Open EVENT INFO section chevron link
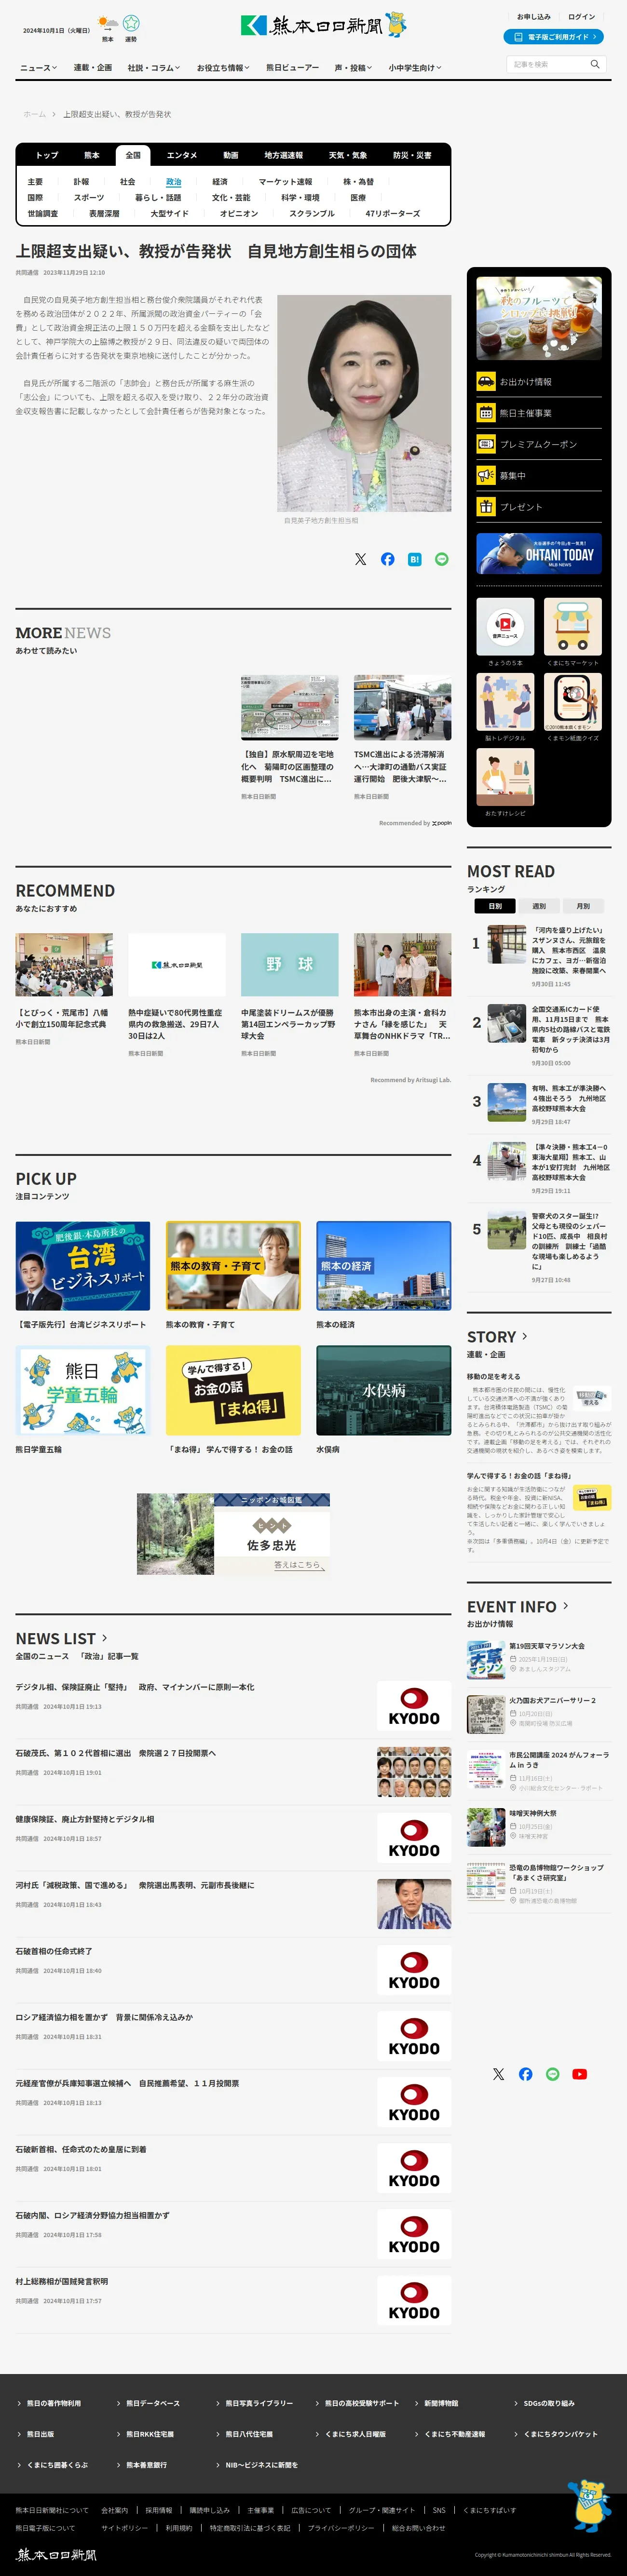The height and width of the screenshot is (2576, 627). [x=566, y=1605]
